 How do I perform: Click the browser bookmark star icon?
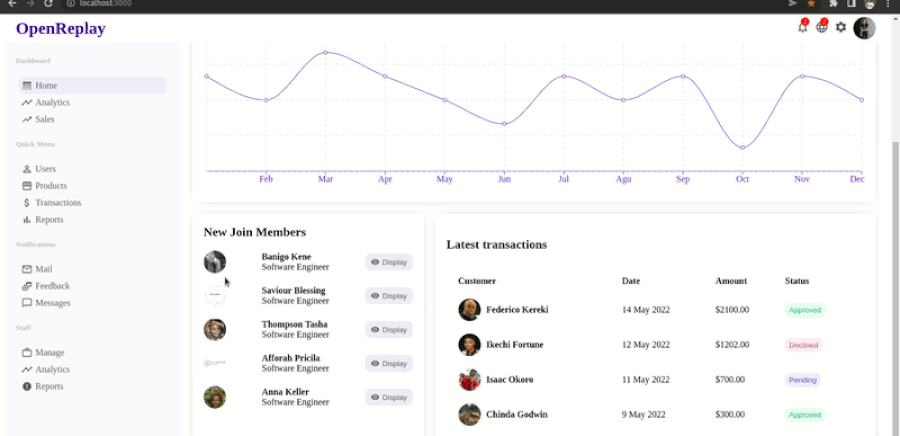click(x=811, y=3)
